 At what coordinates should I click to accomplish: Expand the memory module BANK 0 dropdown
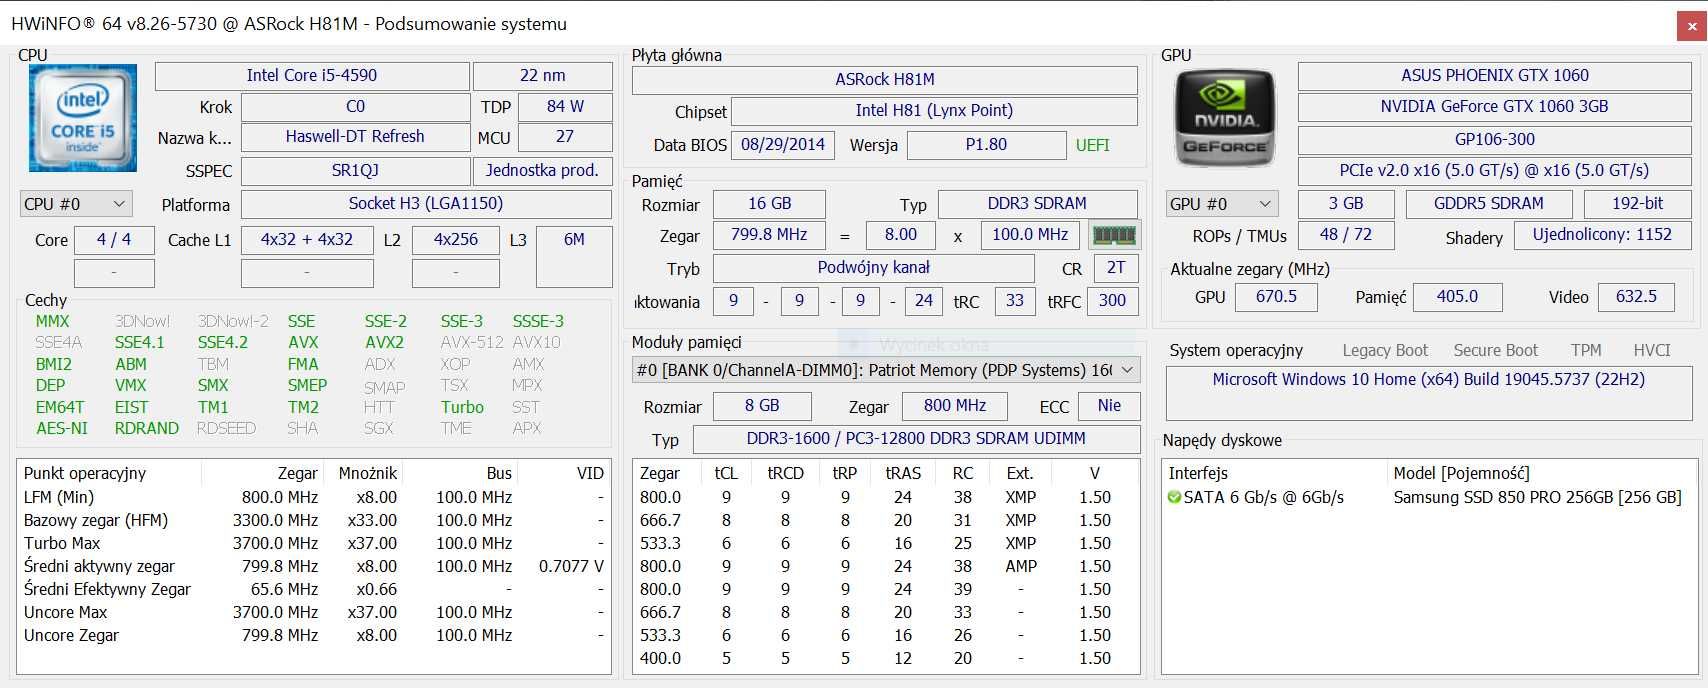(886, 370)
